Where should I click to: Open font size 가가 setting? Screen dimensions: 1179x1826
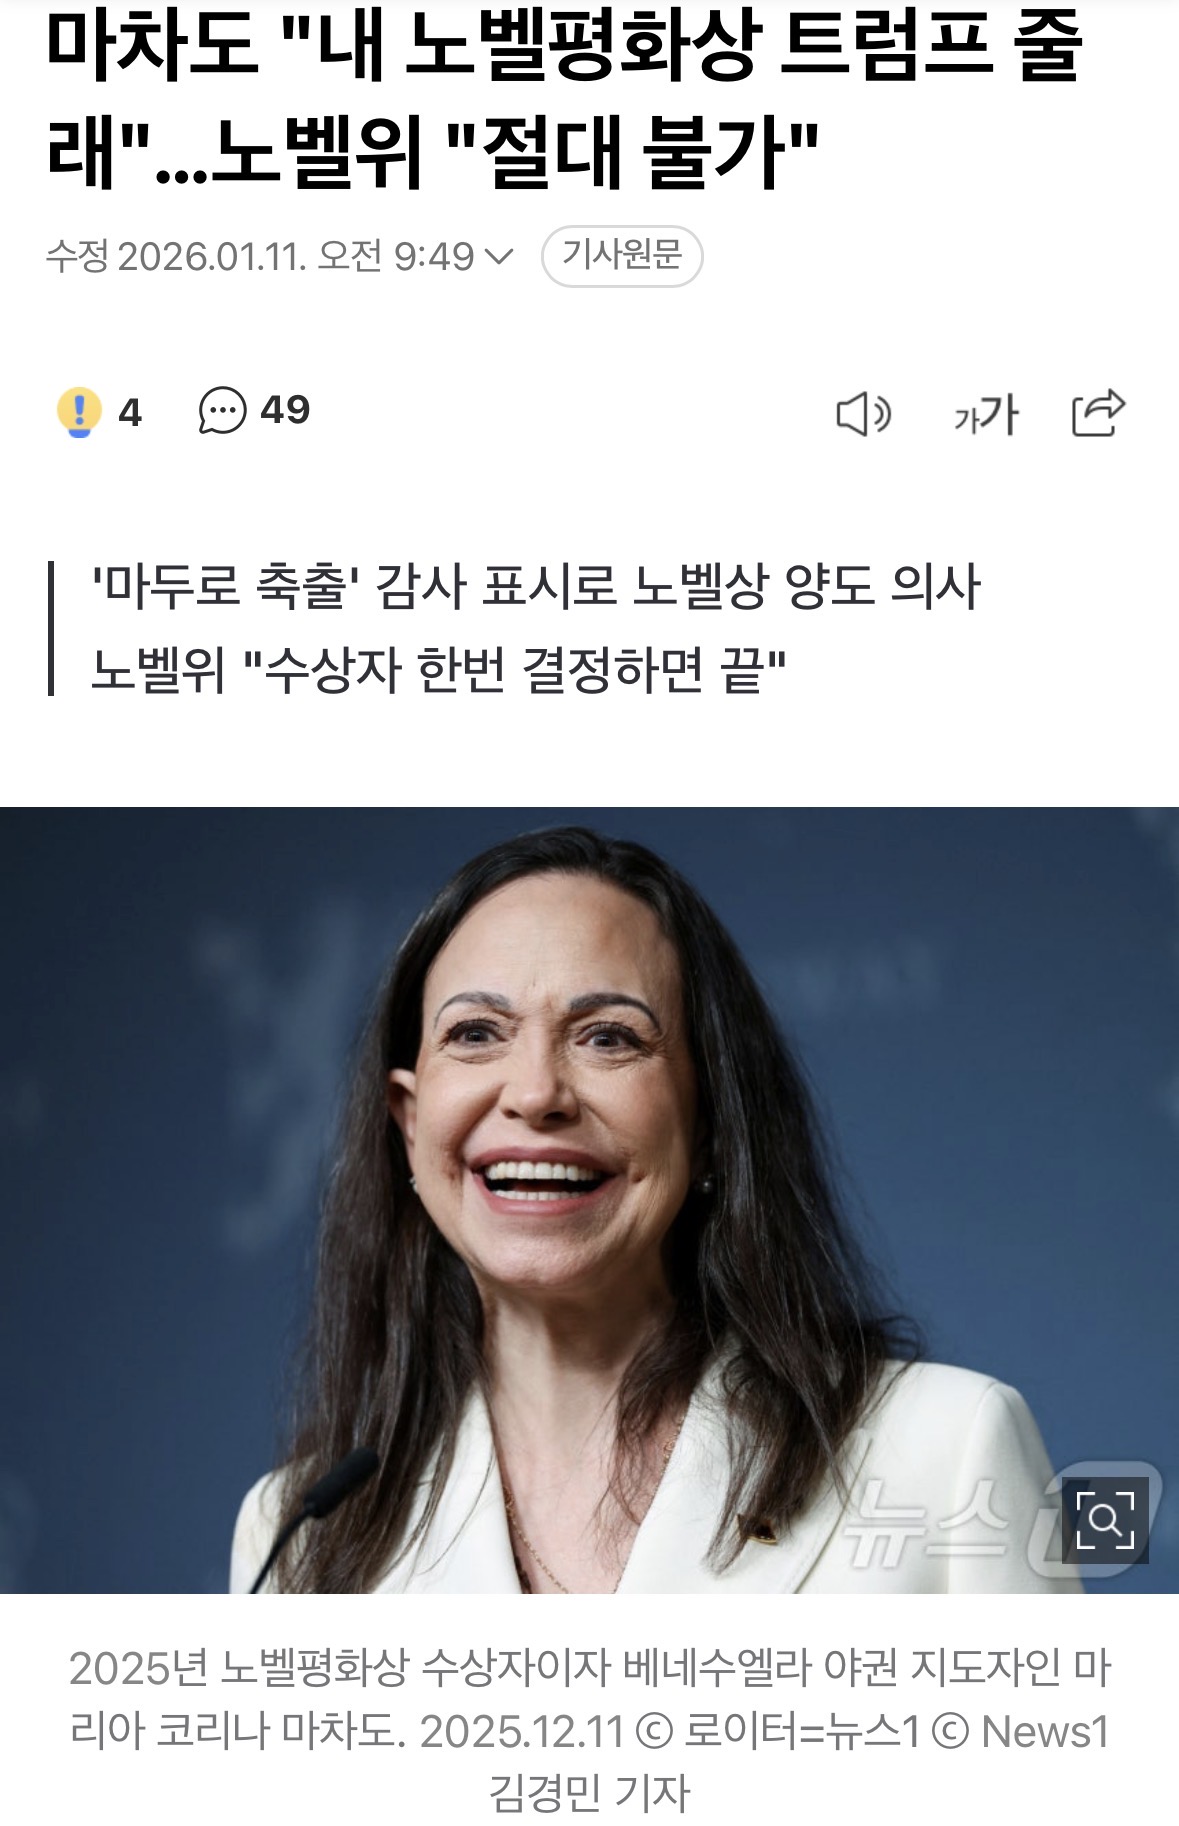(x=985, y=413)
